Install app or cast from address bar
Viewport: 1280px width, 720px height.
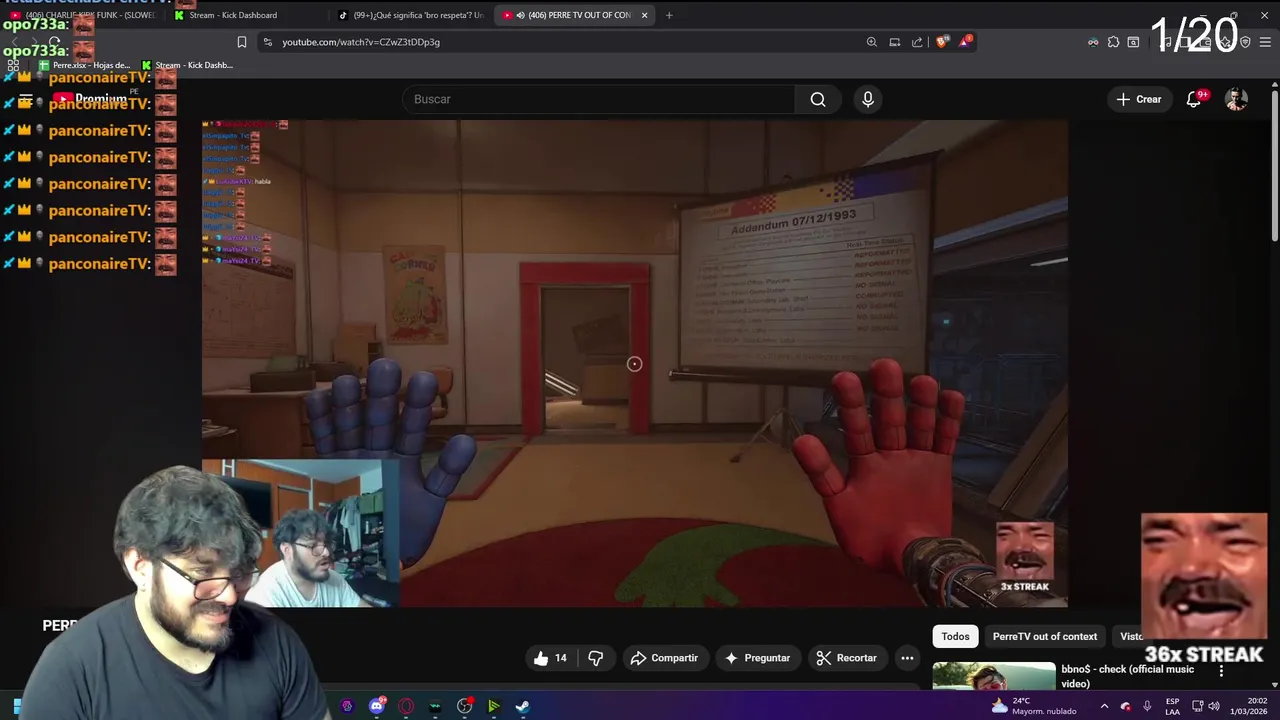(895, 42)
